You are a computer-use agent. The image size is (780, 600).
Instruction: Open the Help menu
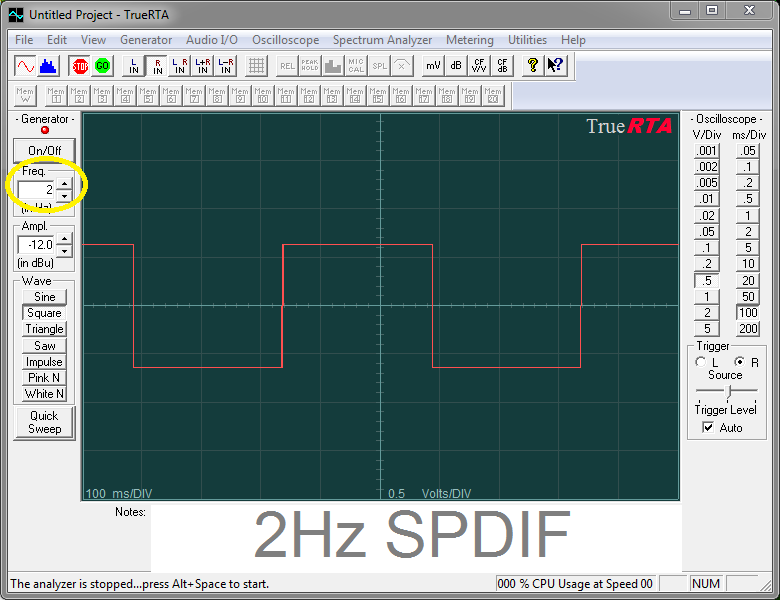(573, 40)
